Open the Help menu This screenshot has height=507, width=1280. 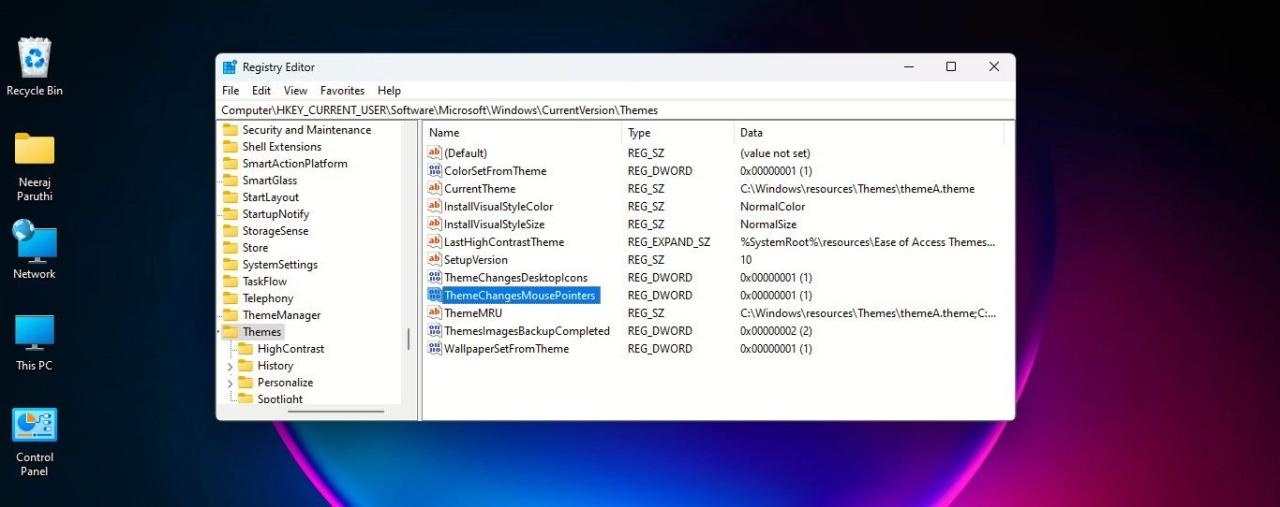click(389, 90)
